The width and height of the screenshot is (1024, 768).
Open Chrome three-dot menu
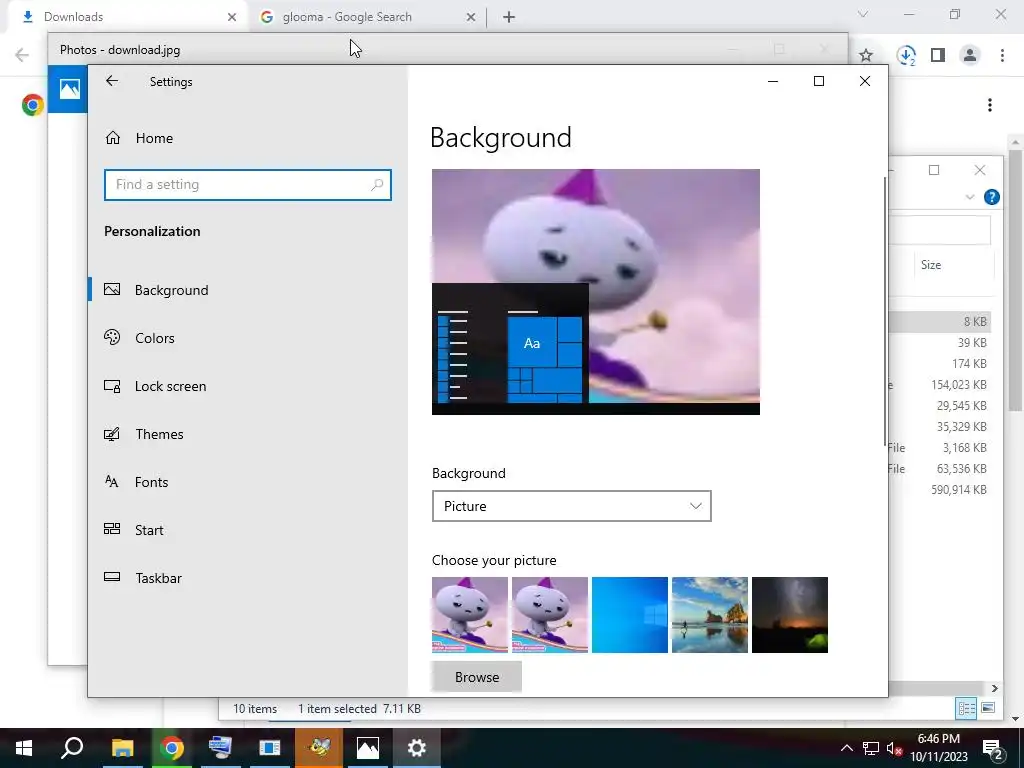click(x=1002, y=56)
